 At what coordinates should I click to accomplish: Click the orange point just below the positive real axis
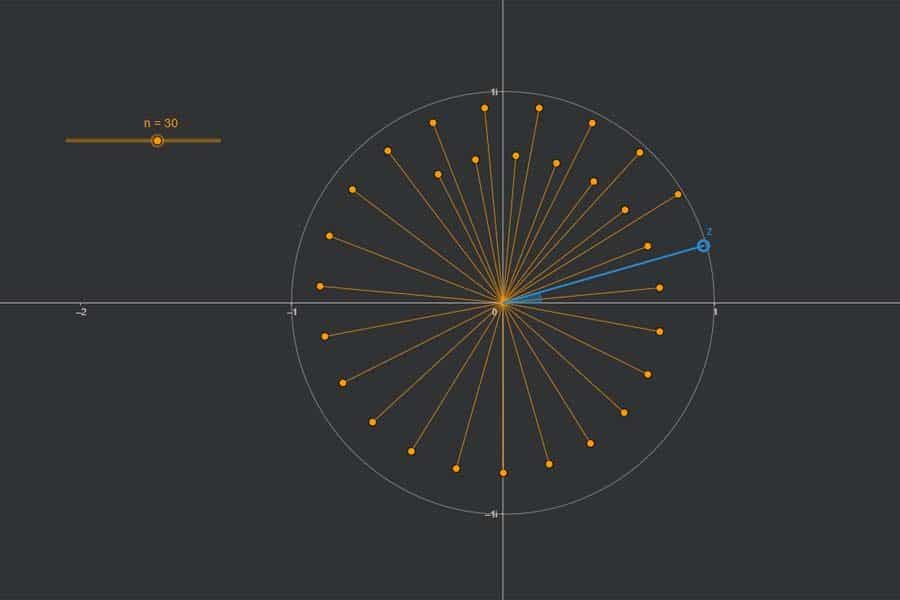660,331
